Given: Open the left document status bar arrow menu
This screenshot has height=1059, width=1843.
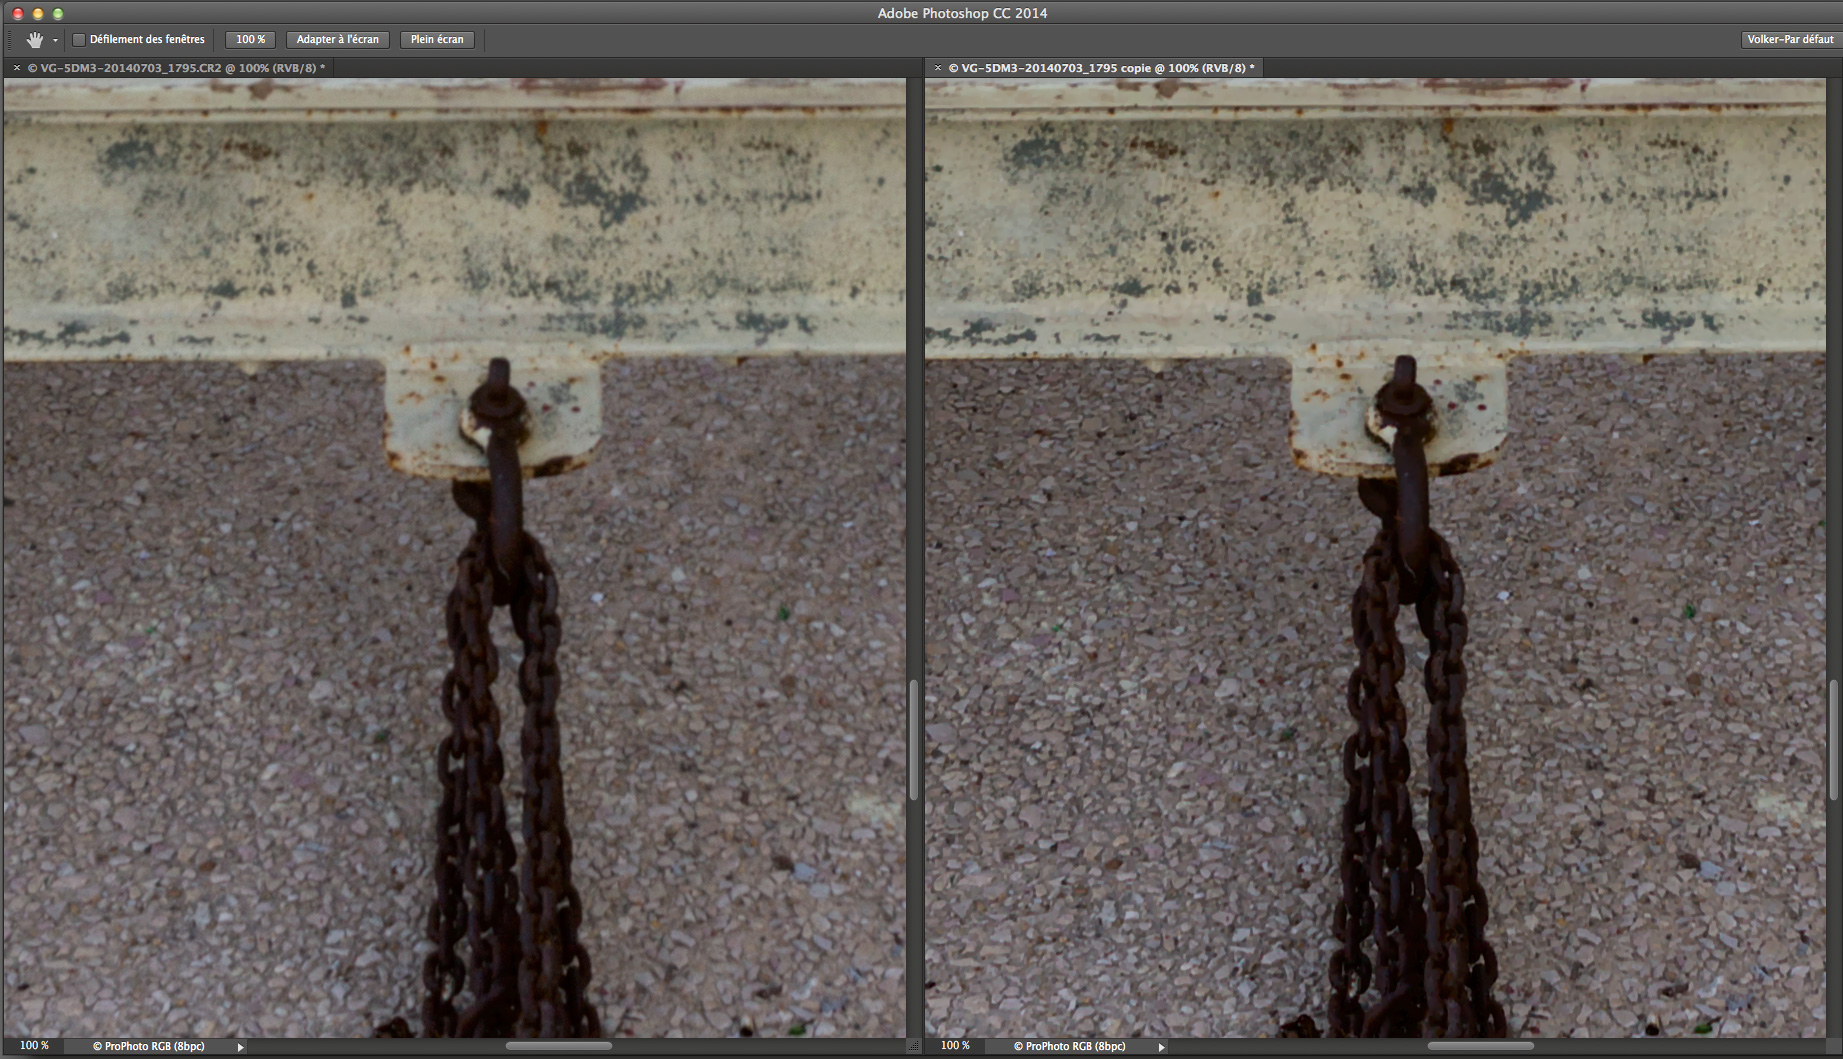Looking at the screenshot, I should pyautogui.click(x=240, y=1047).
